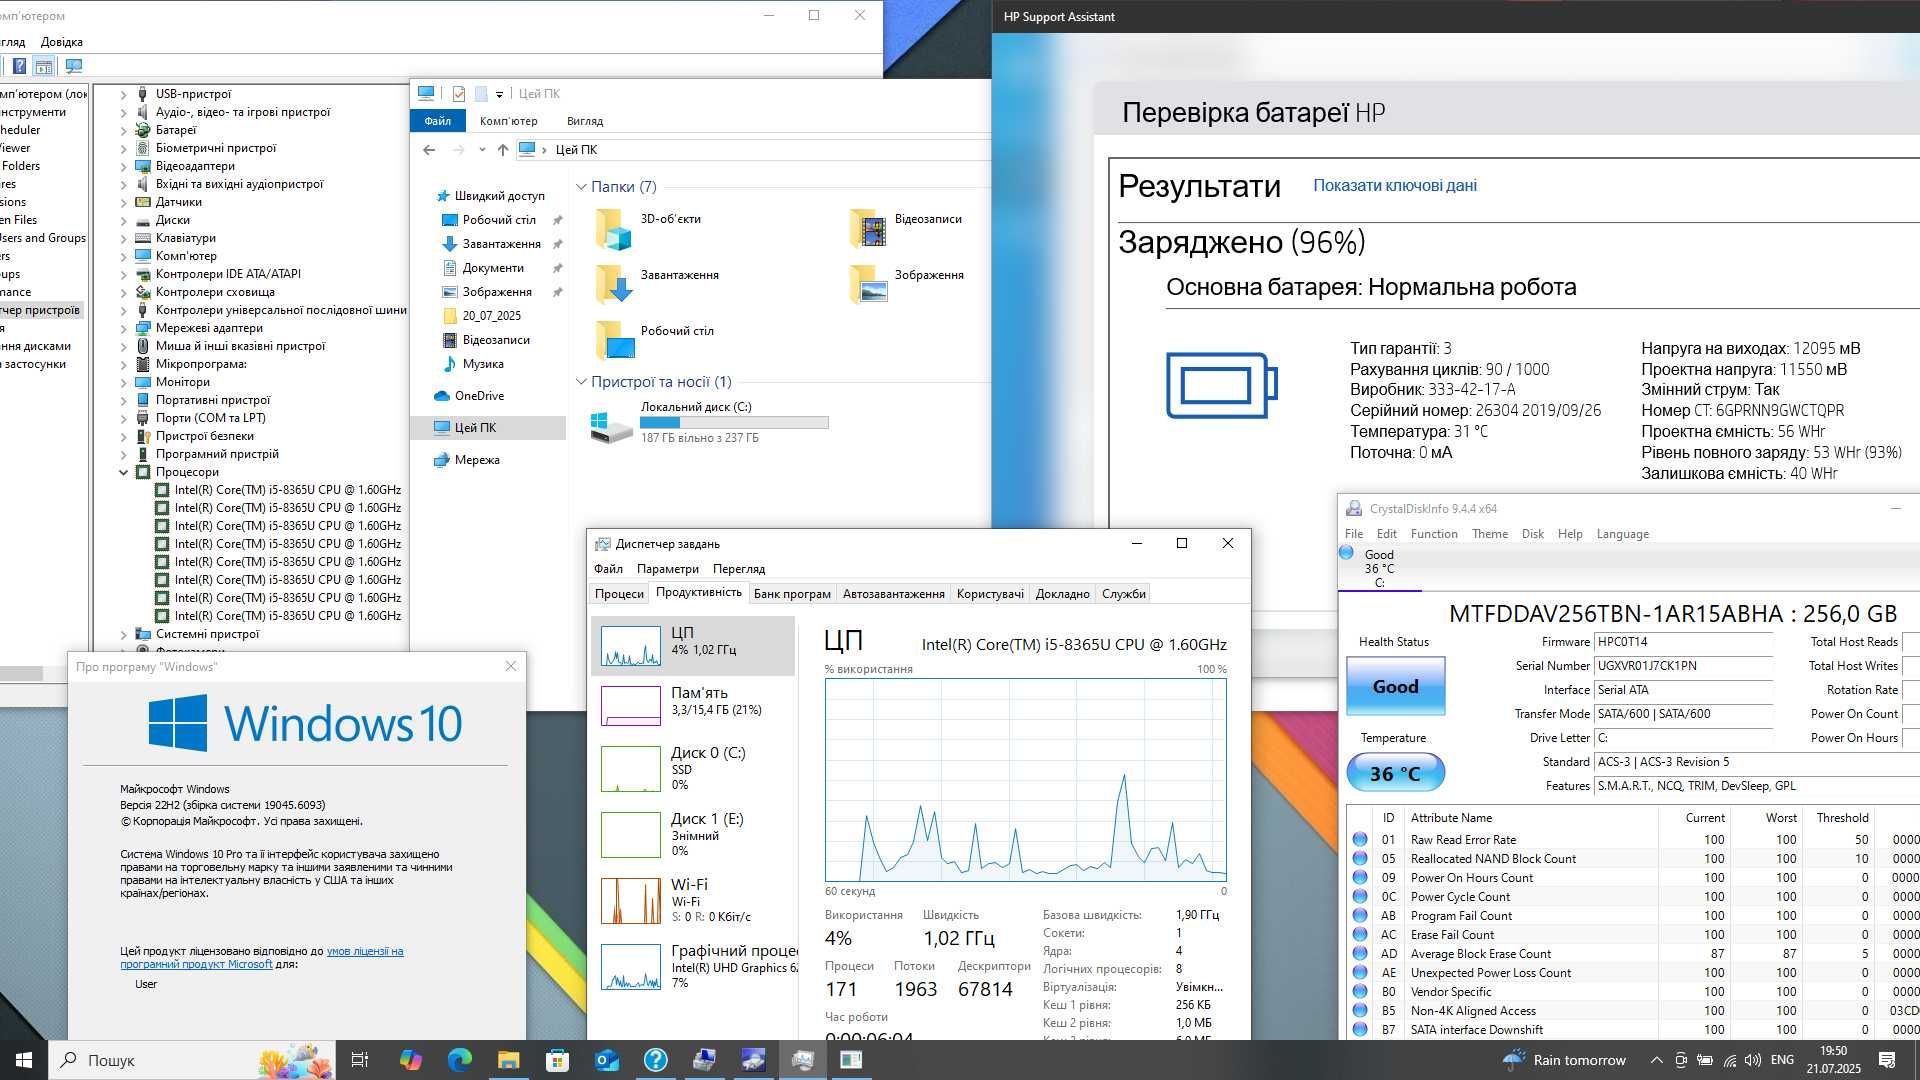This screenshot has width=1920, height=1080.
Task: Open the Файл tab in File Explorer
Action: [437, 121]
